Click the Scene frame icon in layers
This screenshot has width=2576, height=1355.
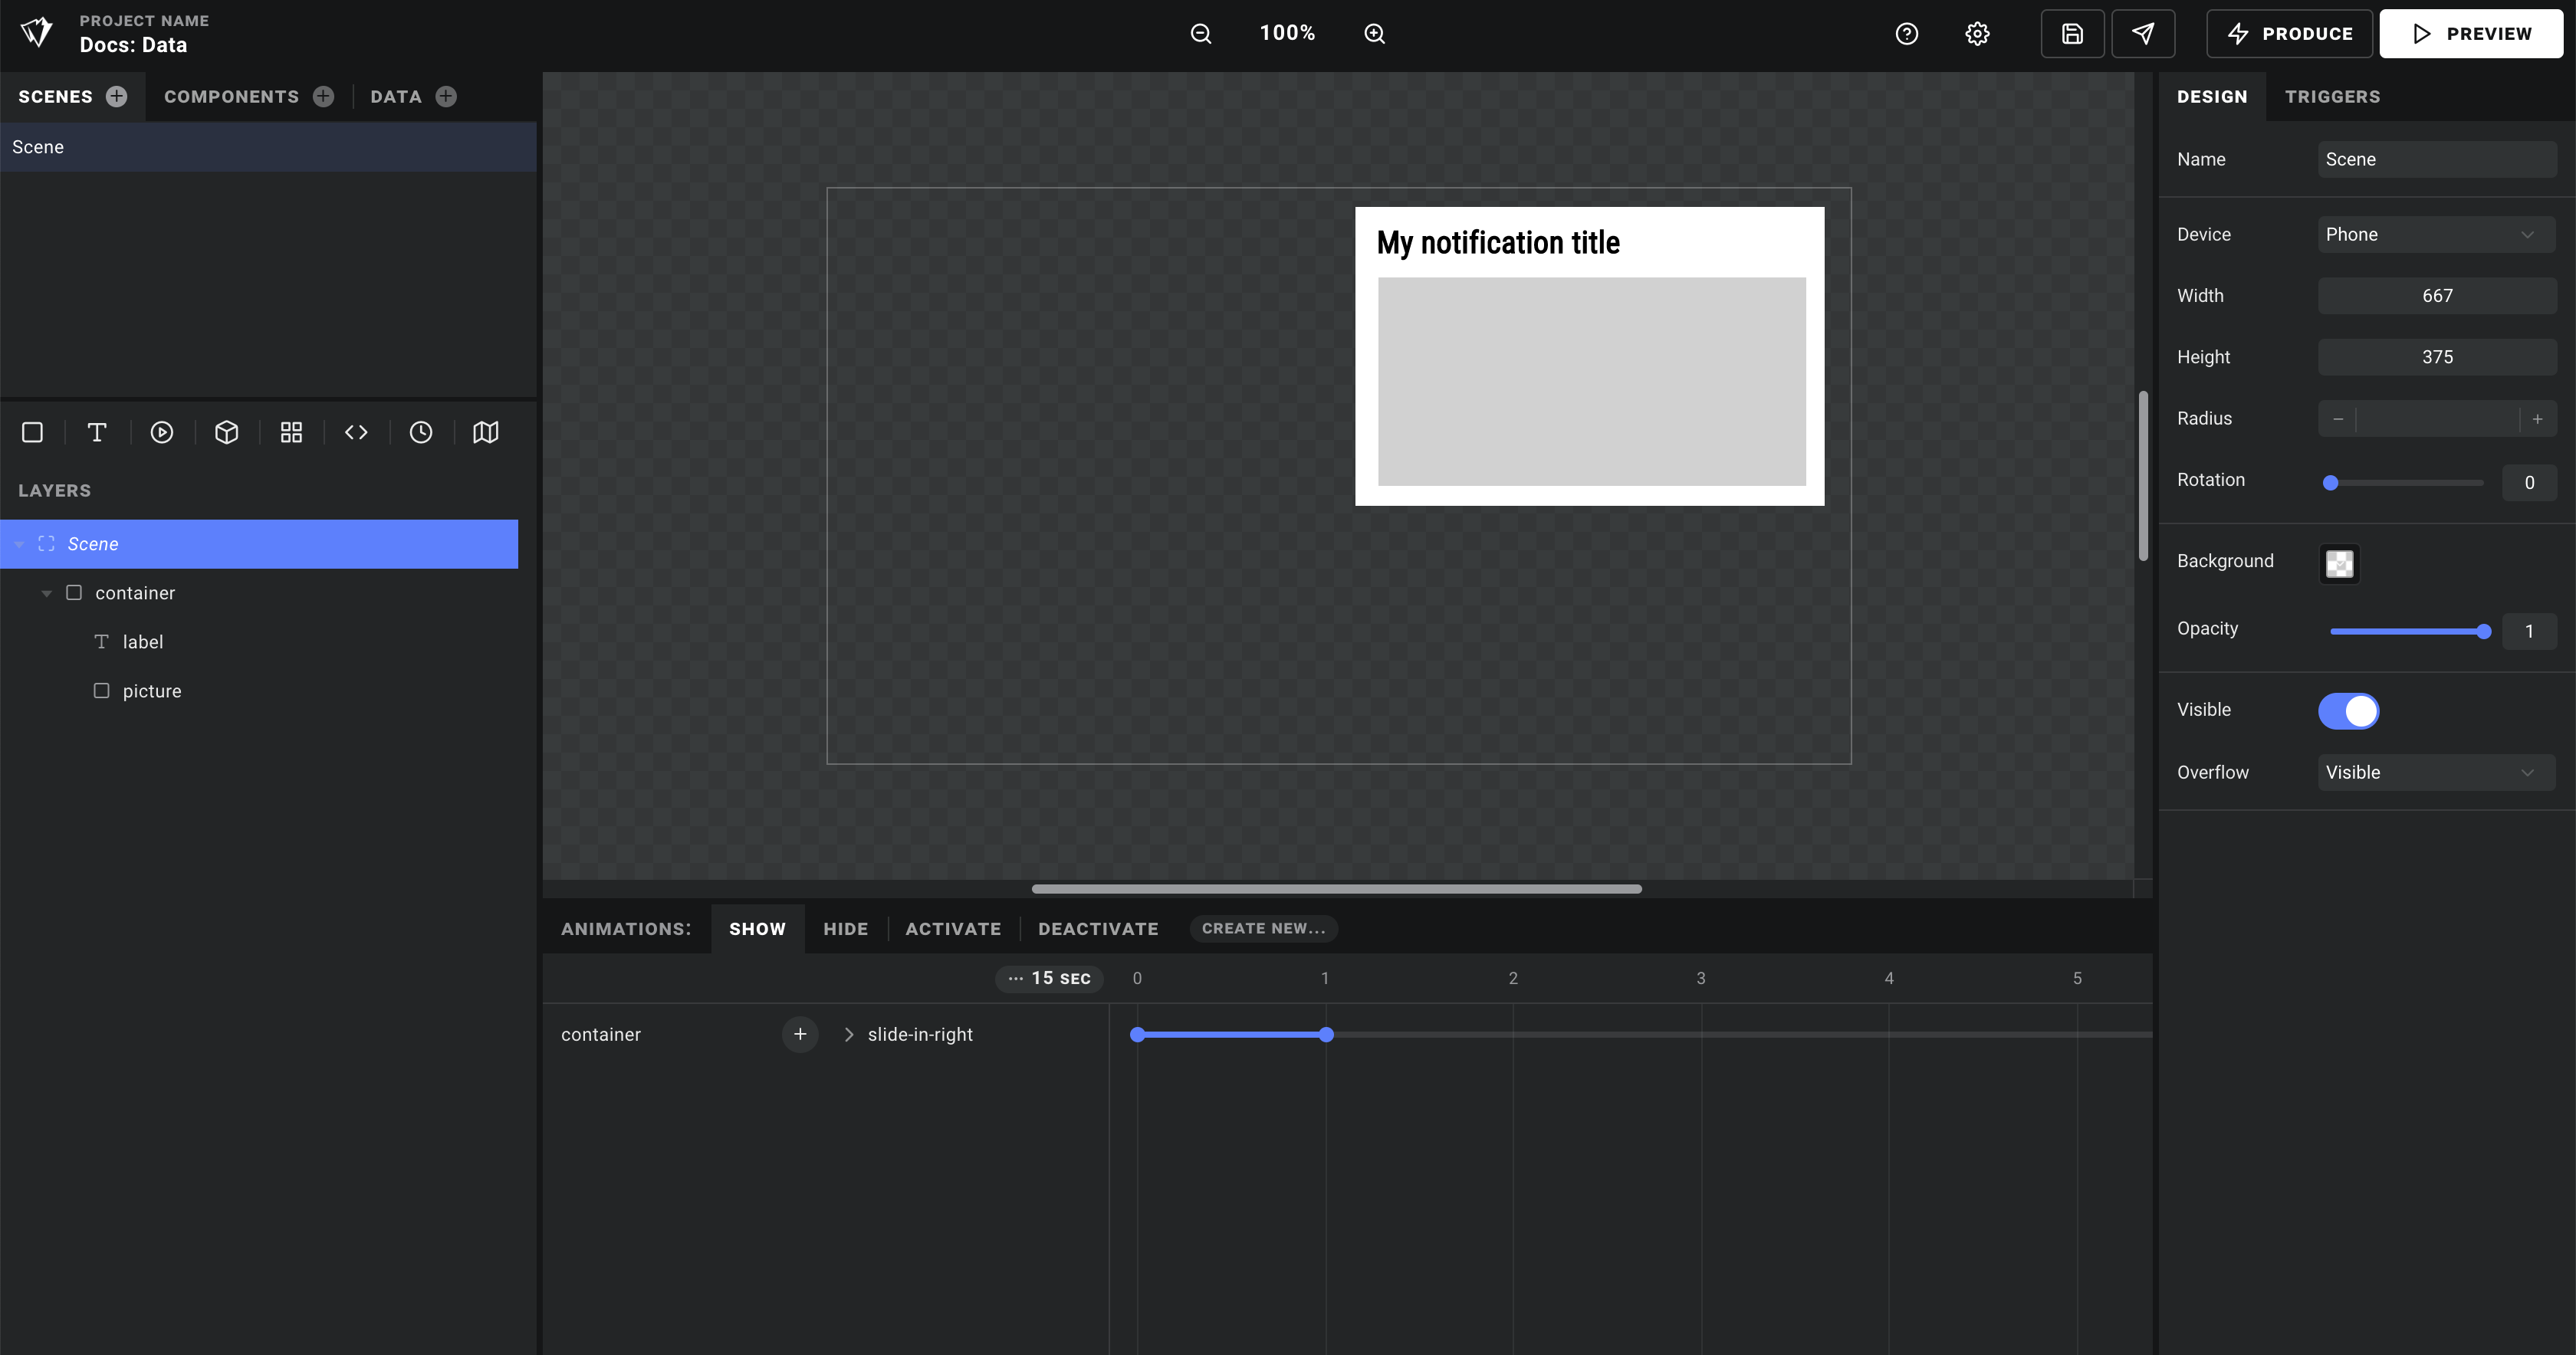click(x=46, y=543)
